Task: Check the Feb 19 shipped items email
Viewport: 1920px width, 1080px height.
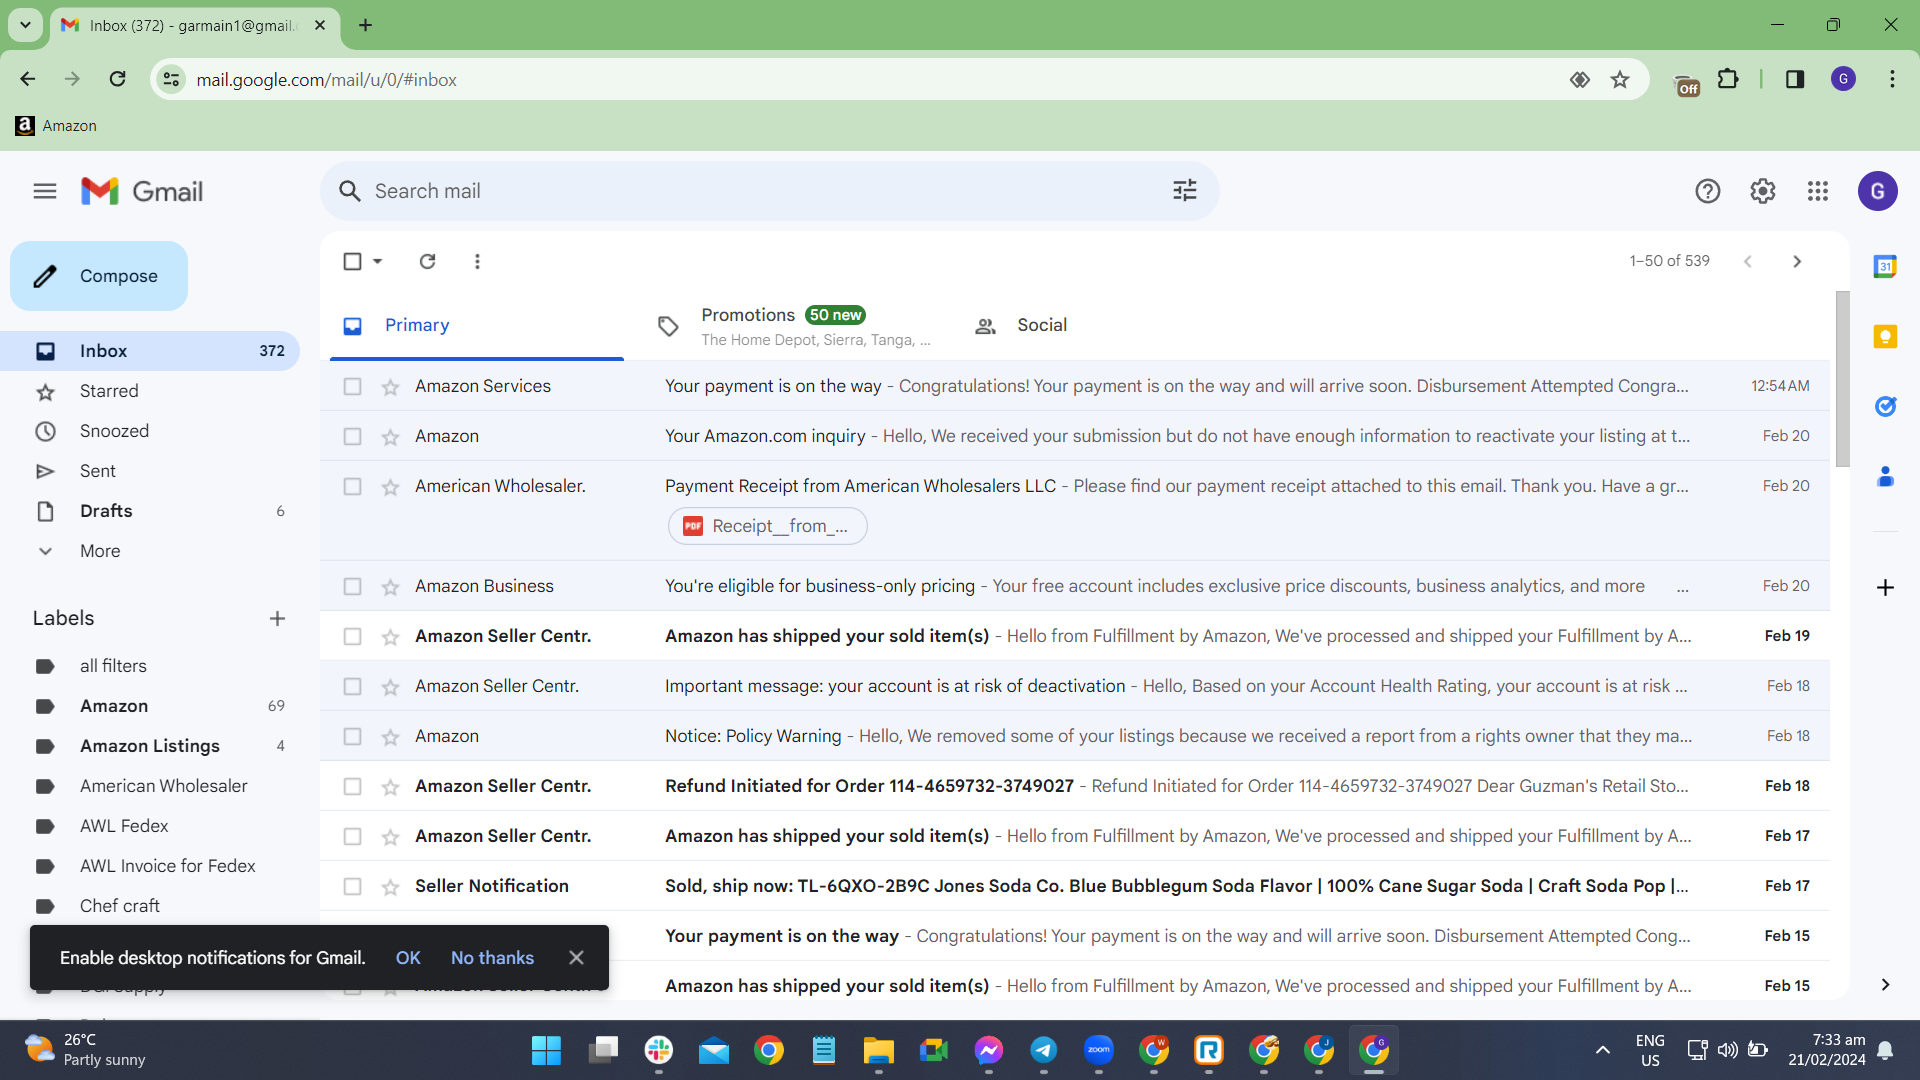Action: (352, 636)
